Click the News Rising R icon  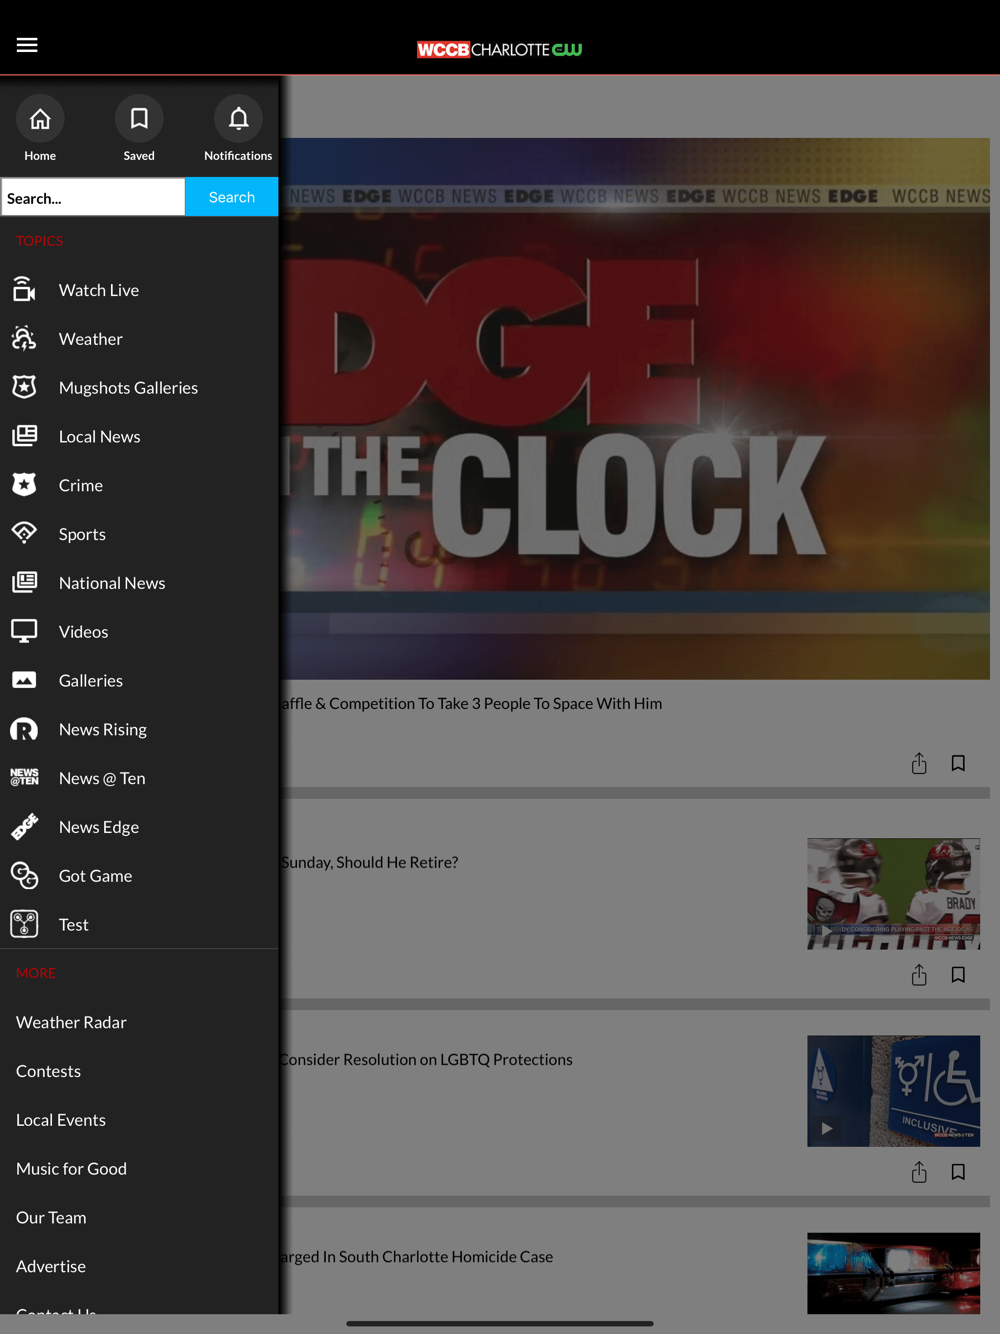click(24, 729)
